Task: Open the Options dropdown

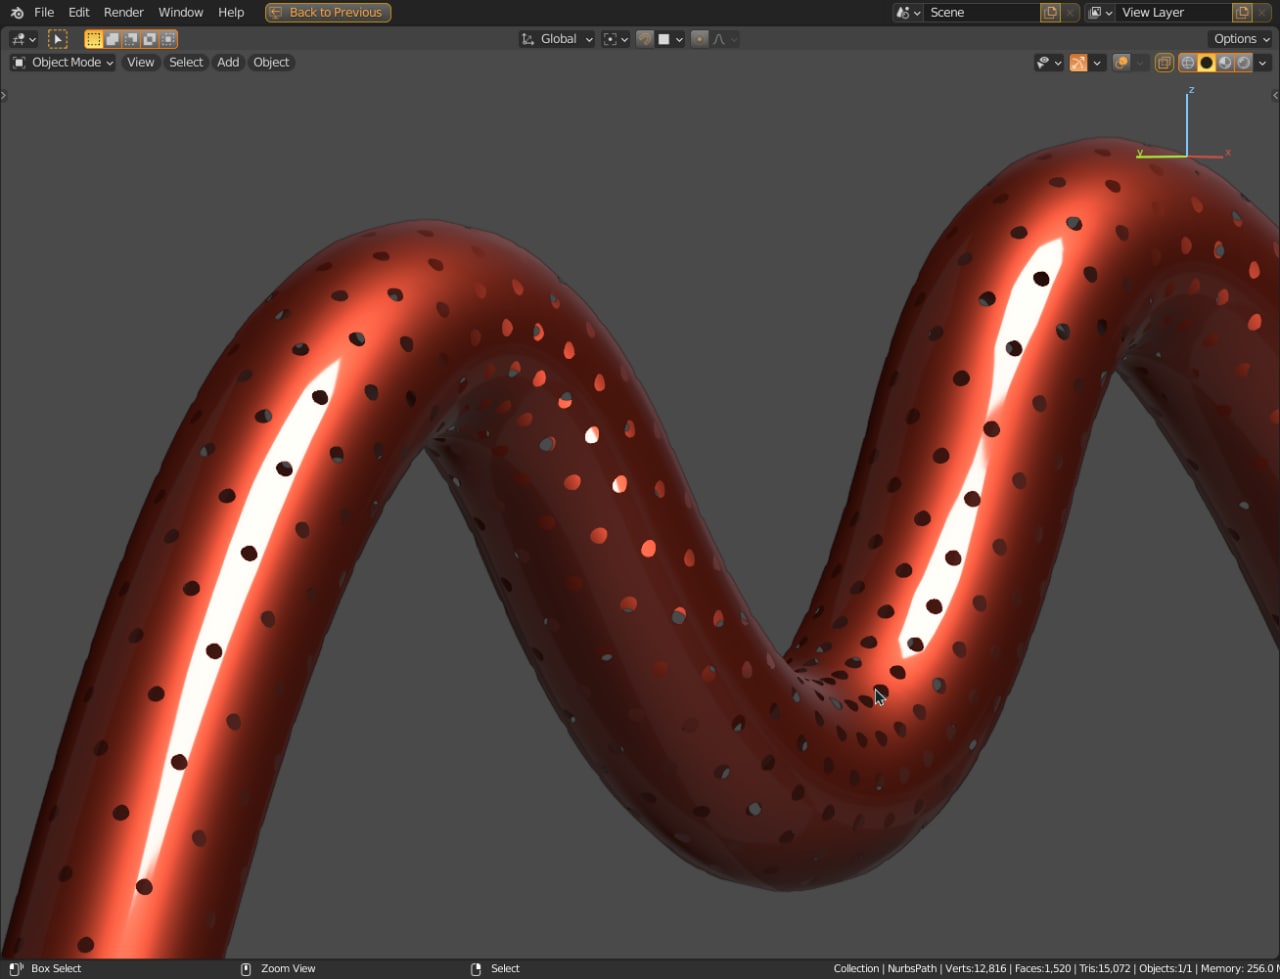Action: (1241, 39)
